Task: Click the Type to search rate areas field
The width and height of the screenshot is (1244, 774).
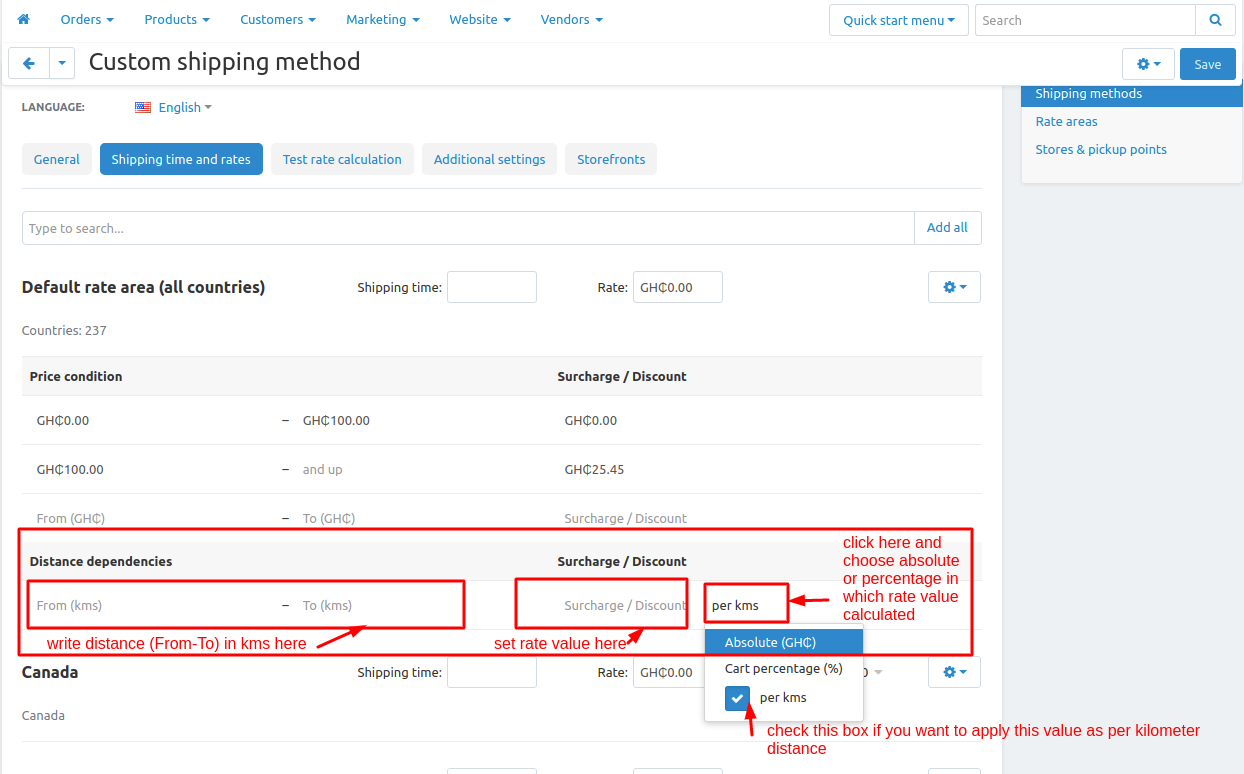Action: point(468,228)
